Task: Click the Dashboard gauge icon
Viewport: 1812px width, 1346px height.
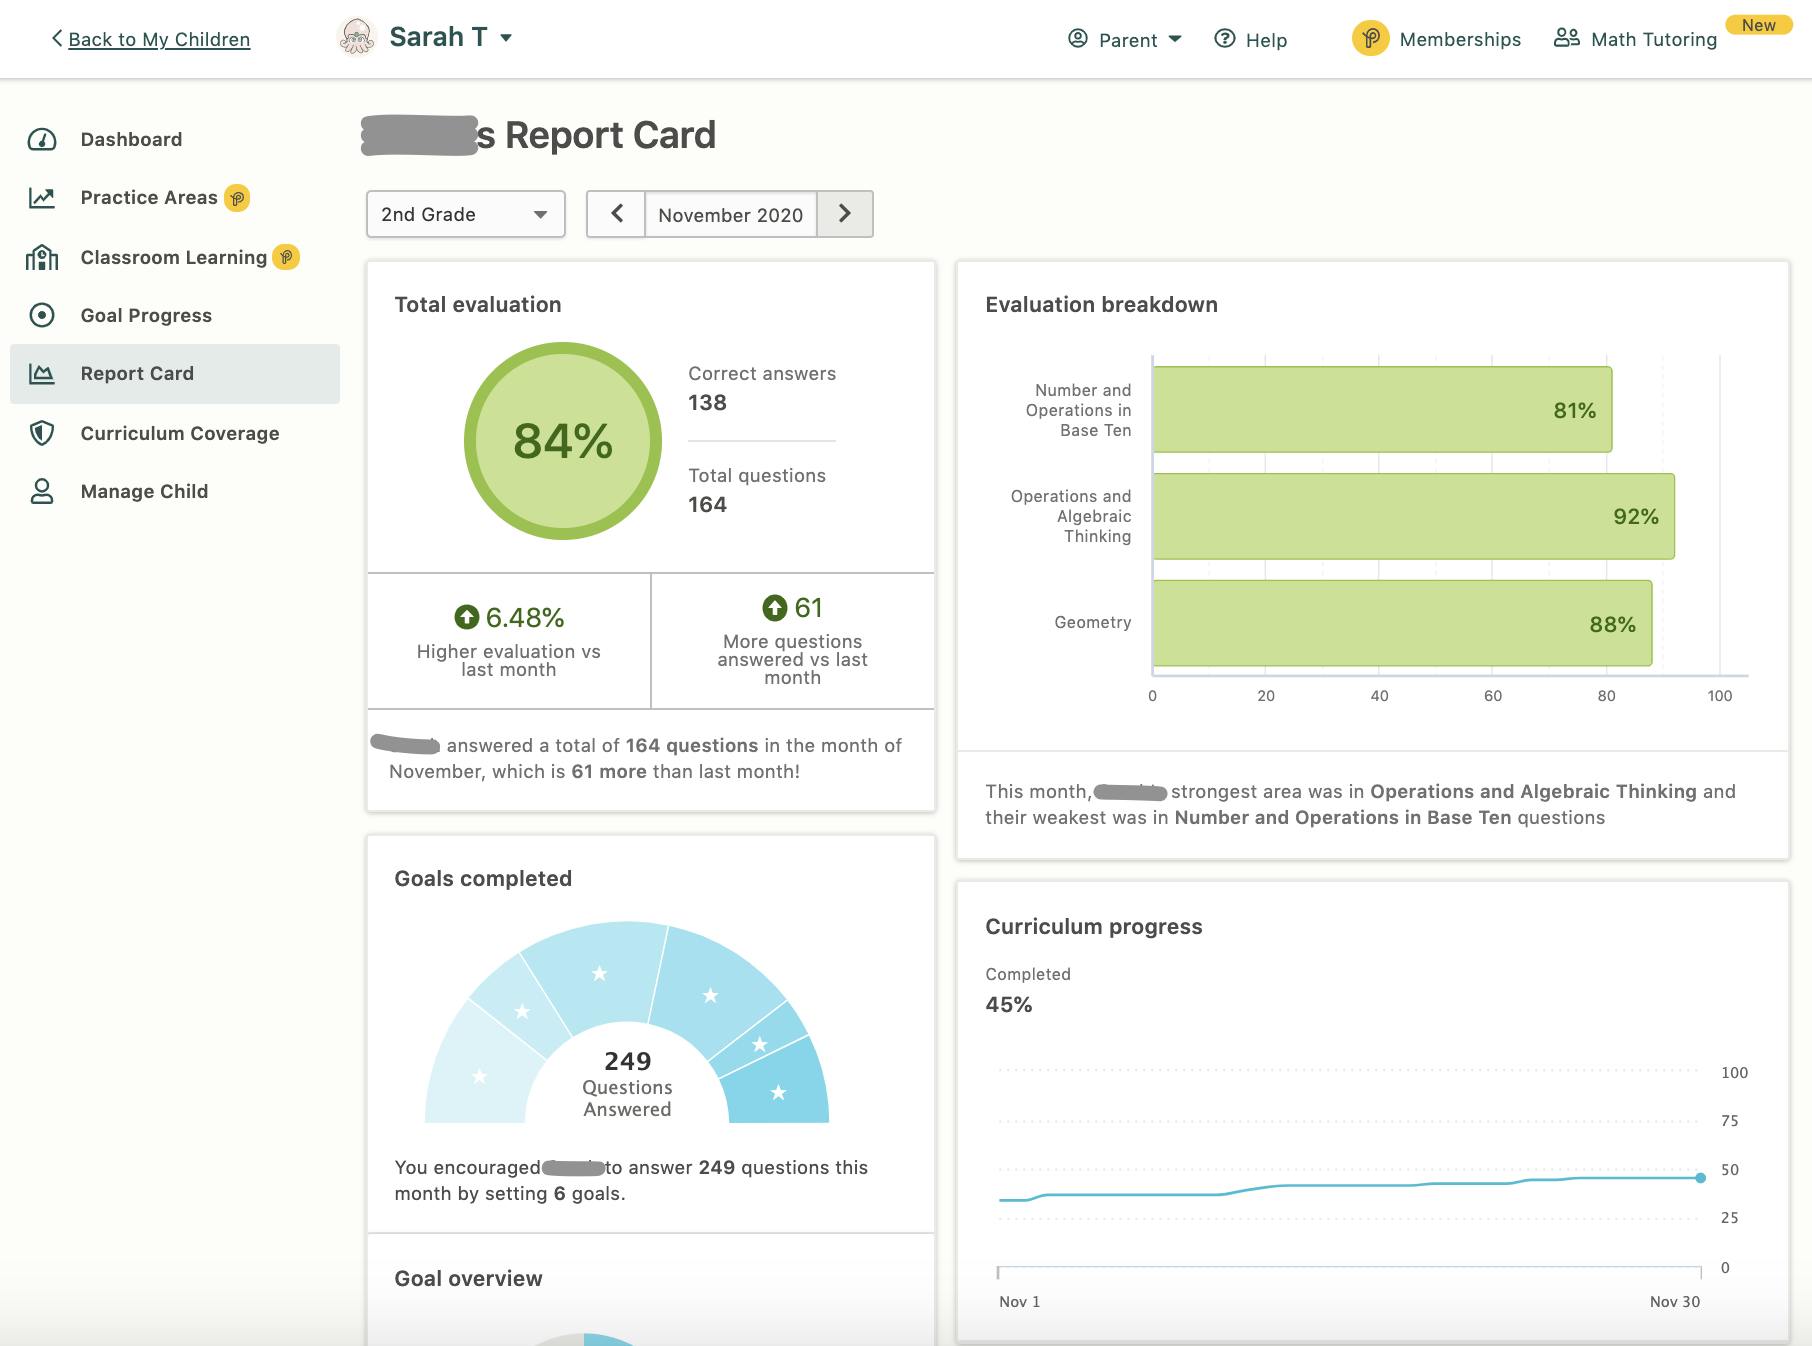Action: pos(42,139)
